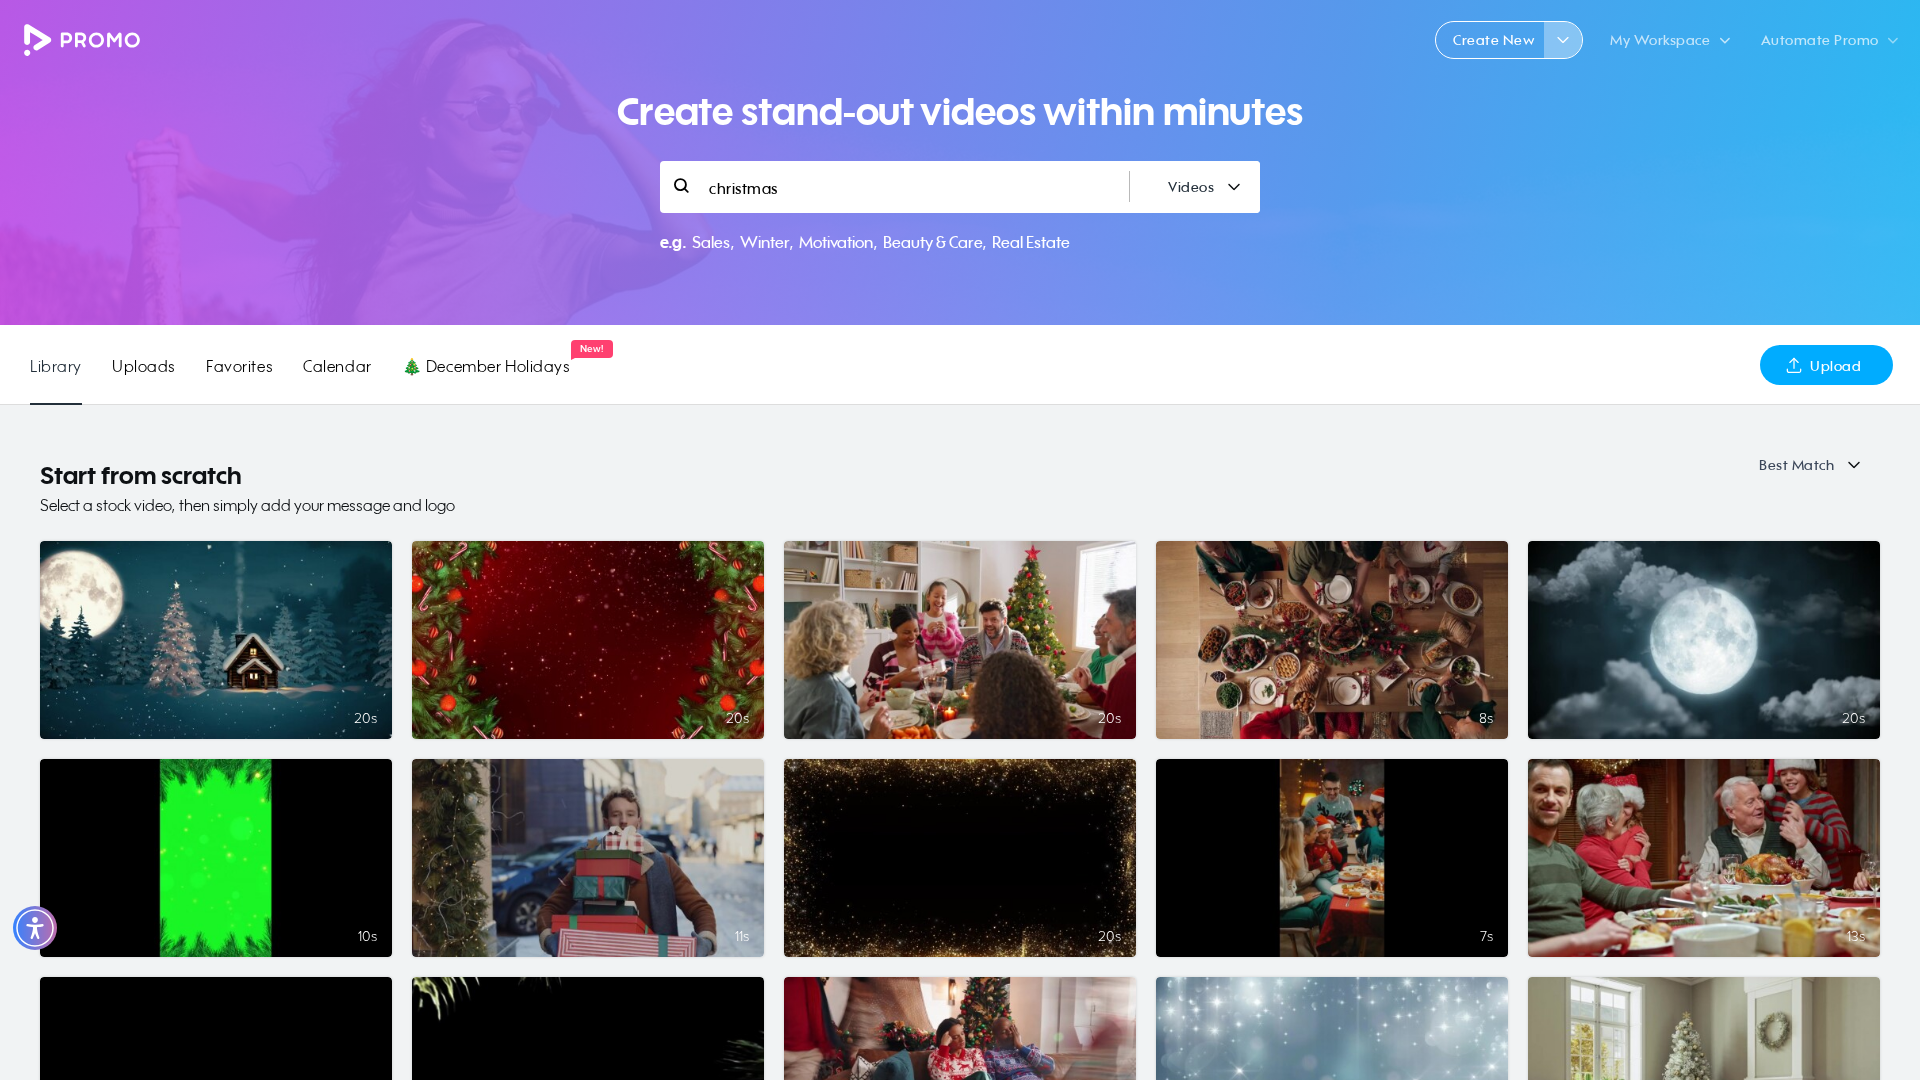Screen dimensions: 1920x1080
Task: Click the Promo logo
Action: (x=82, y=40)
